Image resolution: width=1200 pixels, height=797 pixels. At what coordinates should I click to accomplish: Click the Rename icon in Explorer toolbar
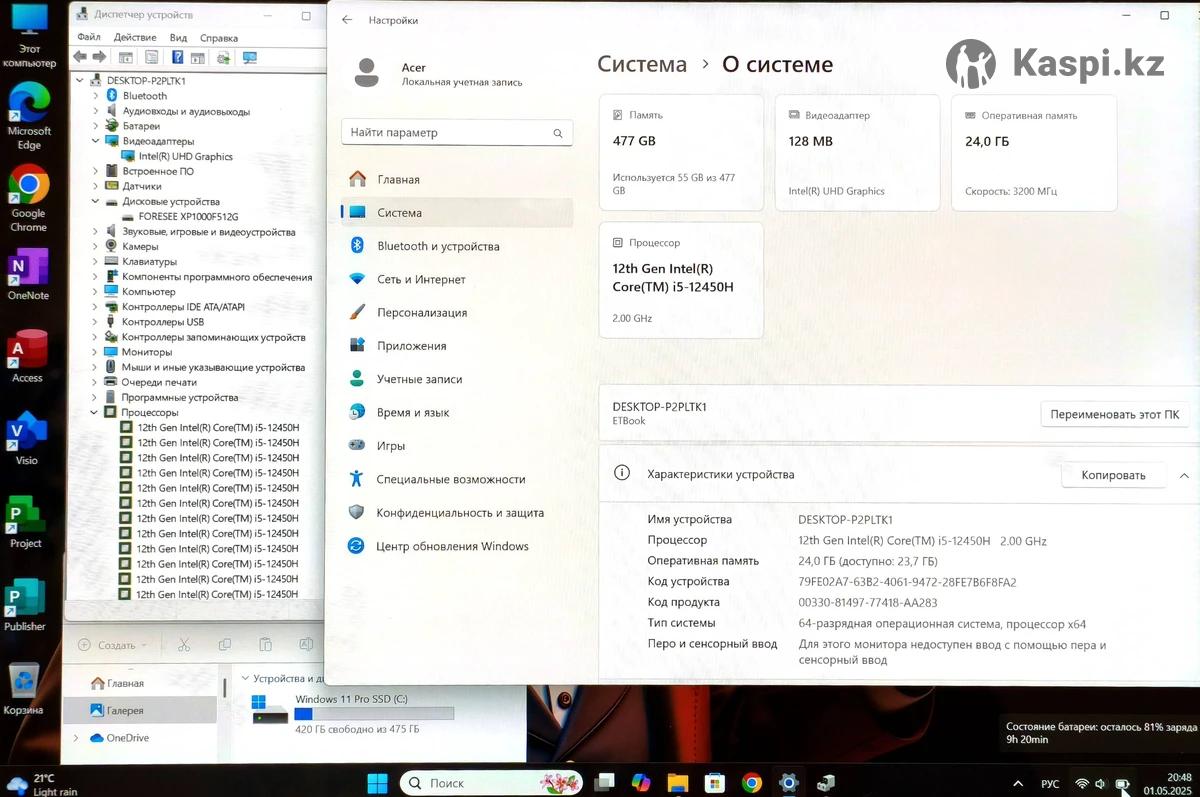[307, 645]
